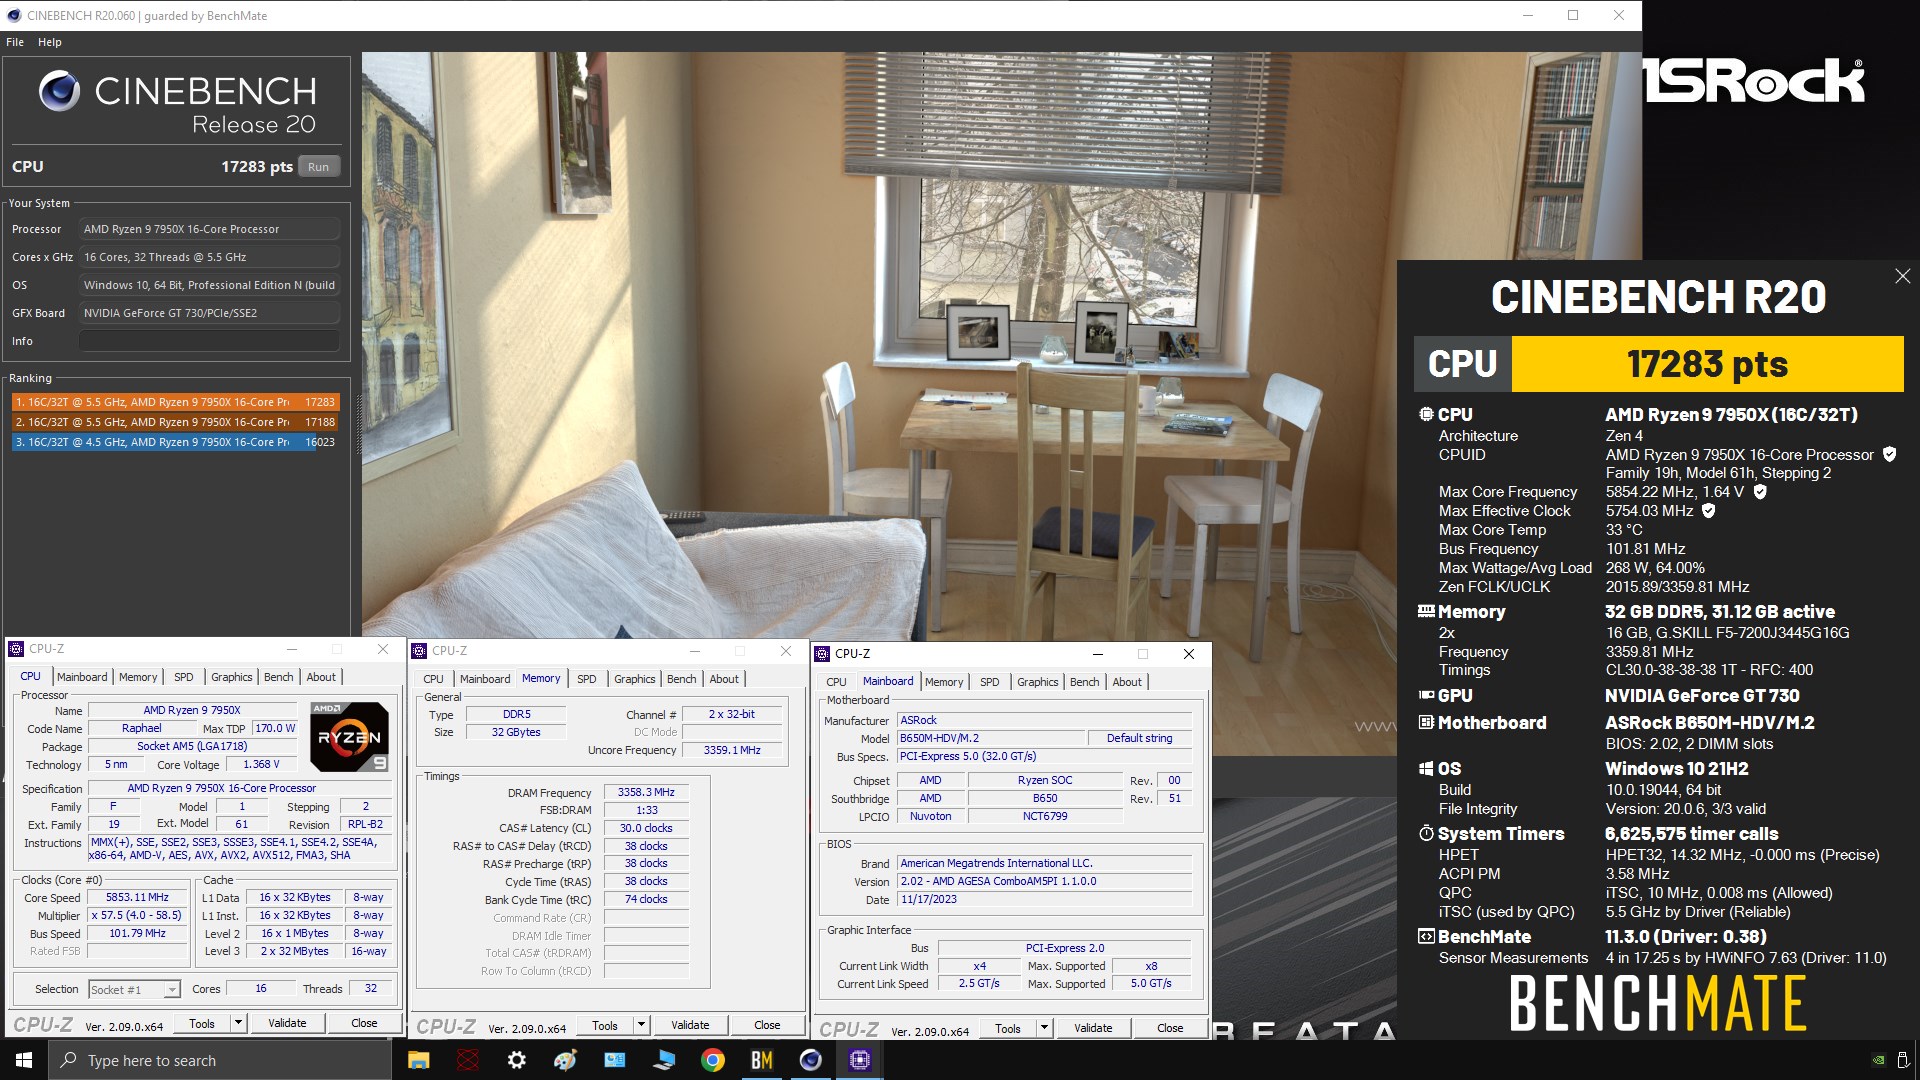This screenshot has width=1920, height=1080.
Task: Open the File menu in Cinebench
Action: 15,42
